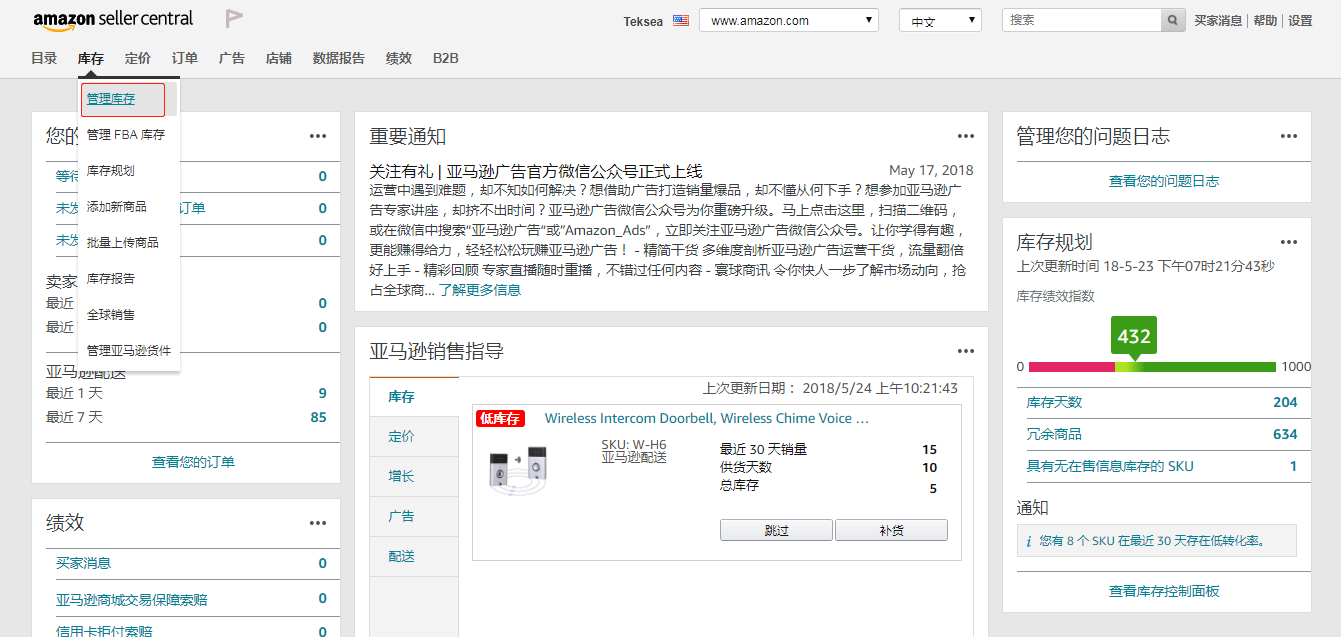Open the 买家消息 header link
The image size is (1341, 637).
click(1219, 20)
